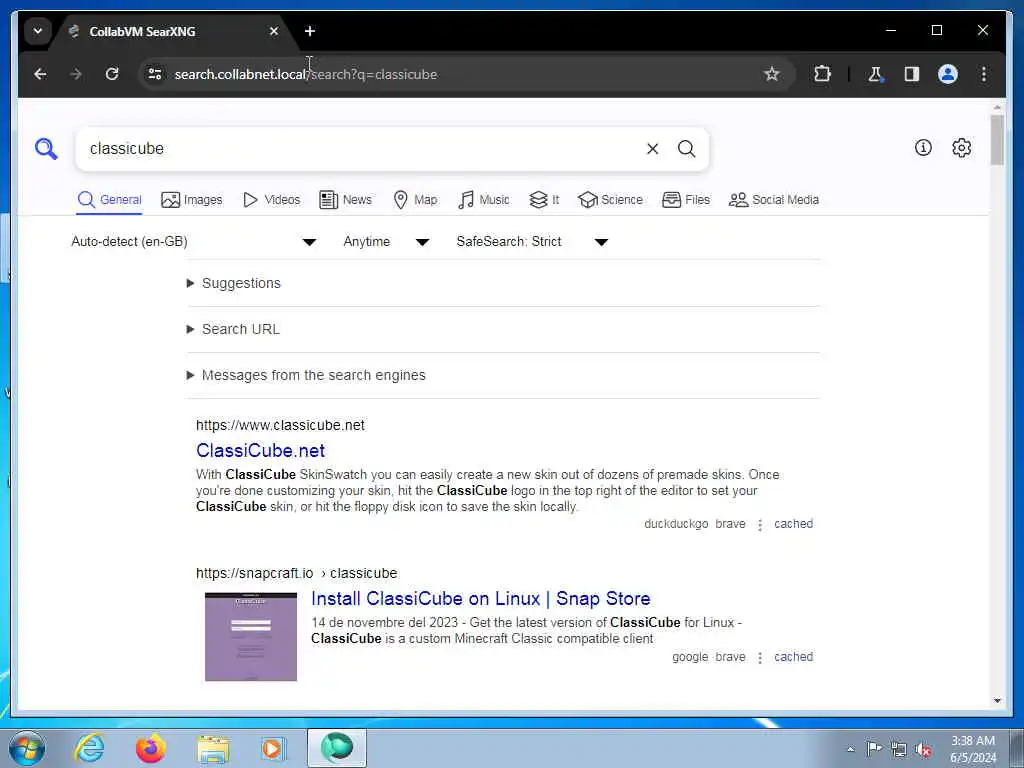Screen dimensions: 1024x768
Task: Open the SafeSearch: Strict dropdown
Action: point(532,242)
